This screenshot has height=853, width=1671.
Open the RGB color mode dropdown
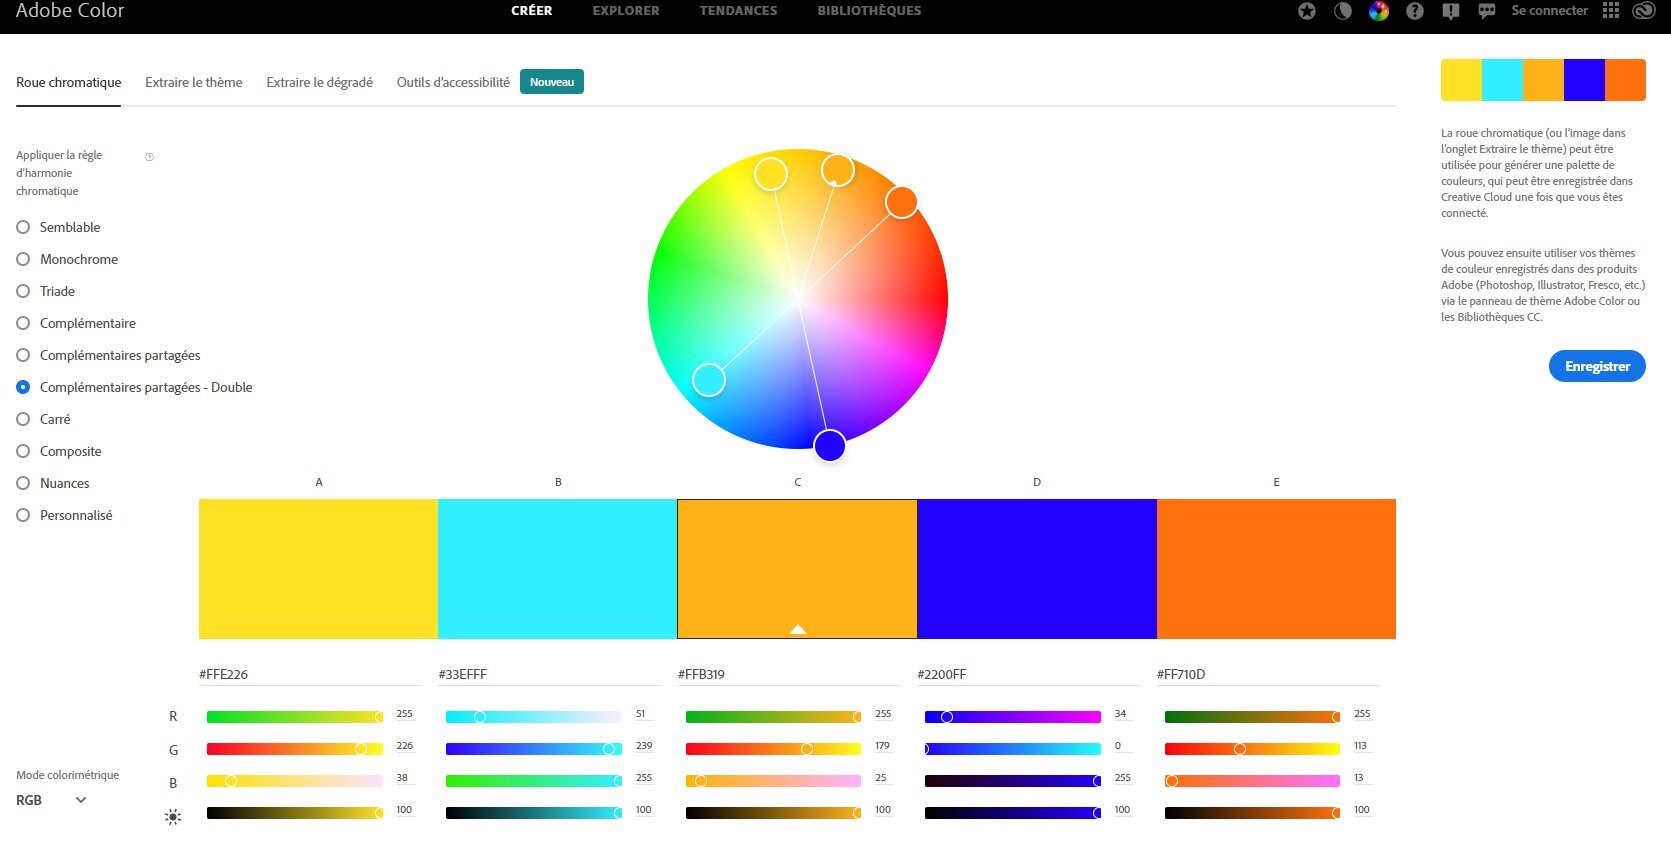(x=51, y=800)
